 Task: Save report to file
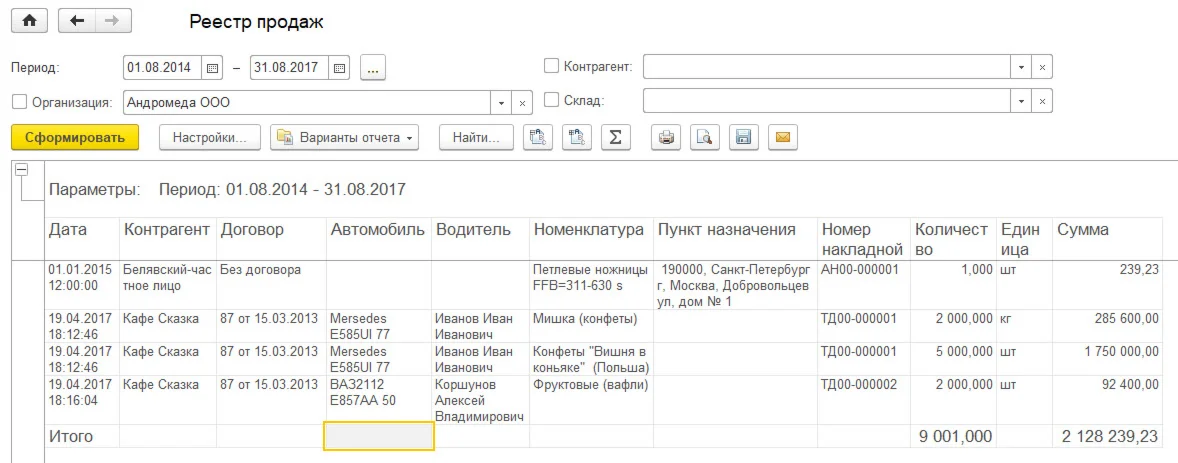pyautogui.click(x=744, y=138)
